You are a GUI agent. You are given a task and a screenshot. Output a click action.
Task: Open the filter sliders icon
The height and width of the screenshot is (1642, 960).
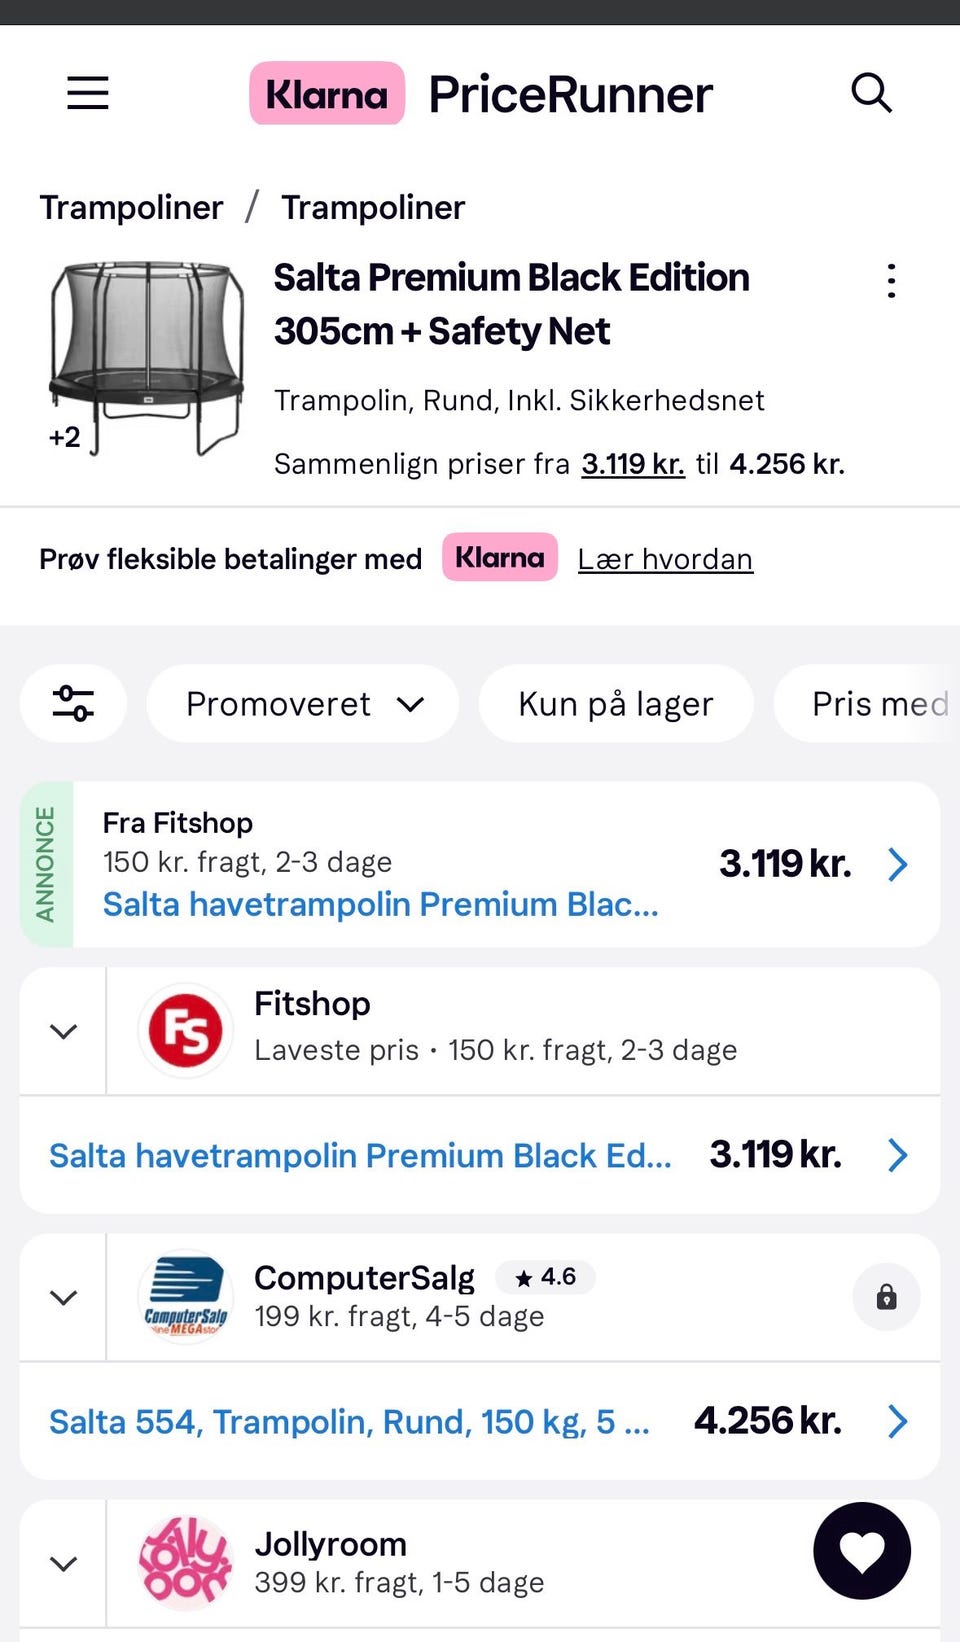click(x=73, y=703)
